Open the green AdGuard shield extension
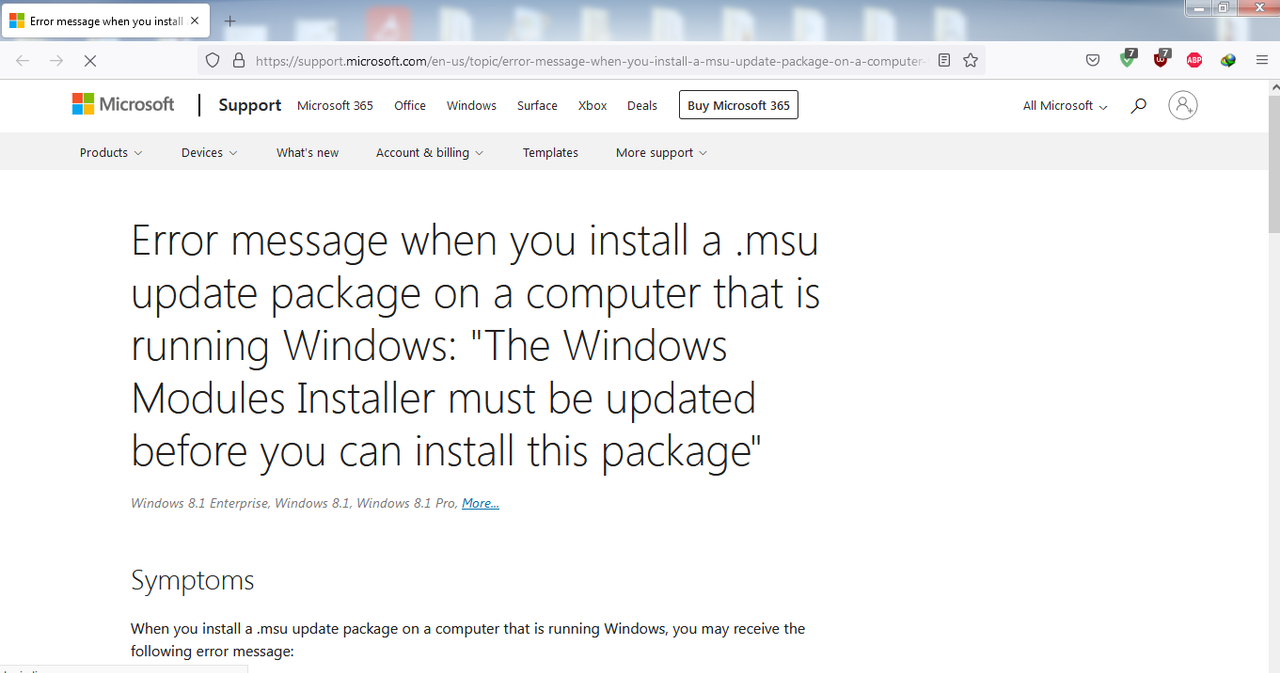This screenshot has height=673, width=1280. [x=1128, y=59]
